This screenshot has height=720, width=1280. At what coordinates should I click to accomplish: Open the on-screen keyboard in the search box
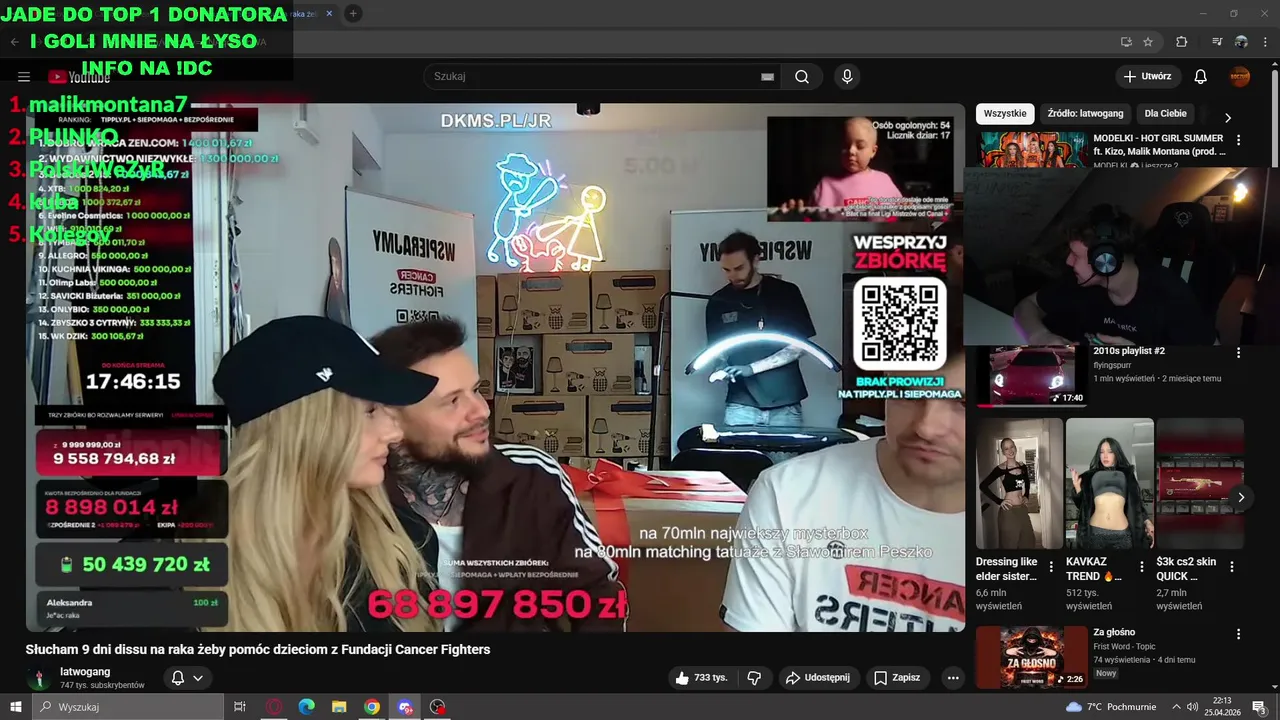[x=767, y=77]
